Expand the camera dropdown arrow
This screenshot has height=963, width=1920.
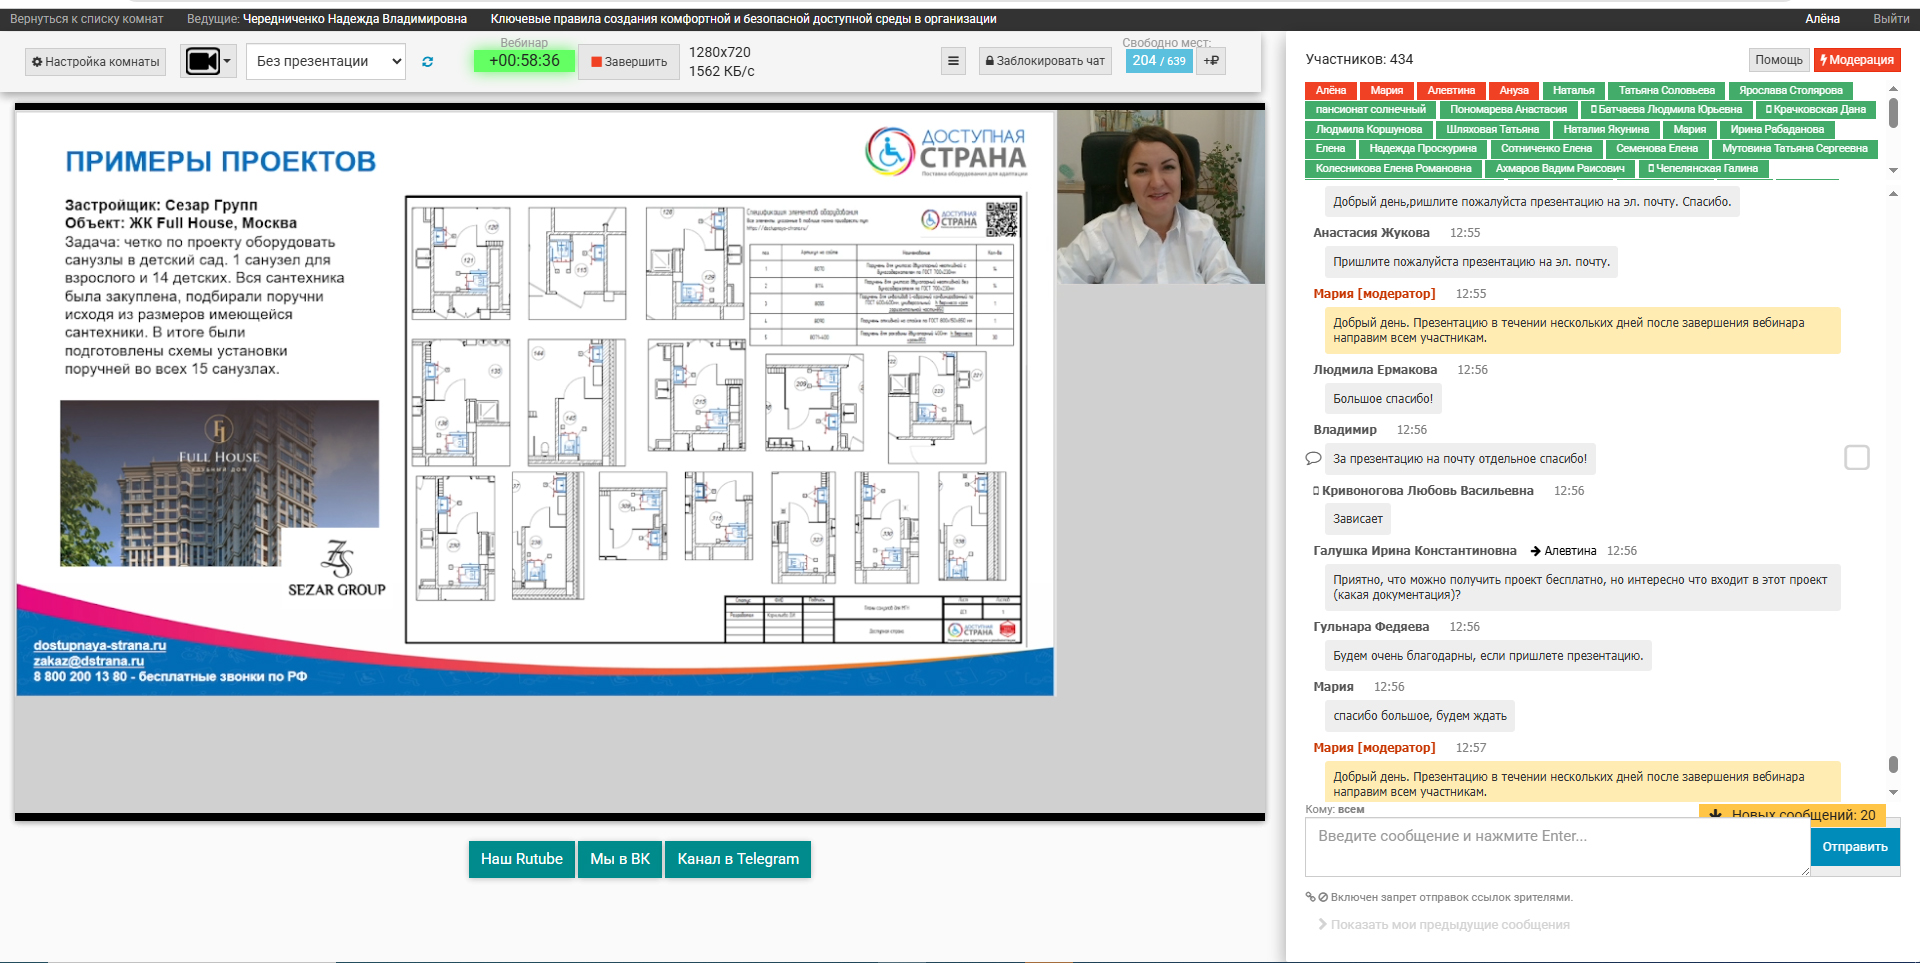pos(227,61)
